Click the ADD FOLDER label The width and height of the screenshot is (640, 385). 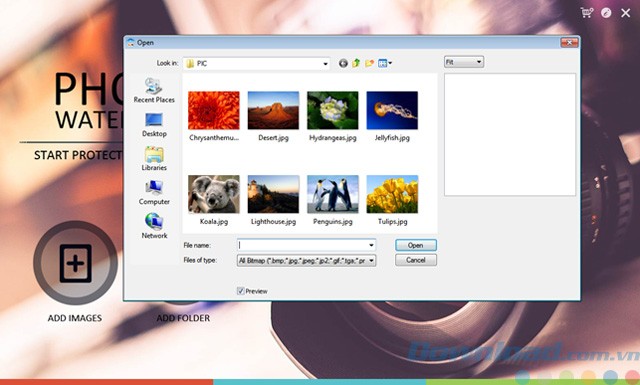click(183, 318)
